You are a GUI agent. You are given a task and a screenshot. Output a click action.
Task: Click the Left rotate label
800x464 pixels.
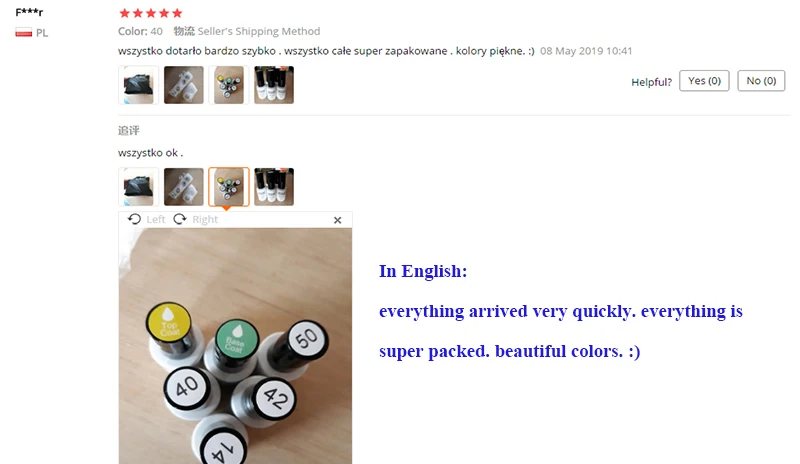pyautogui.click(x=156, y=219)
